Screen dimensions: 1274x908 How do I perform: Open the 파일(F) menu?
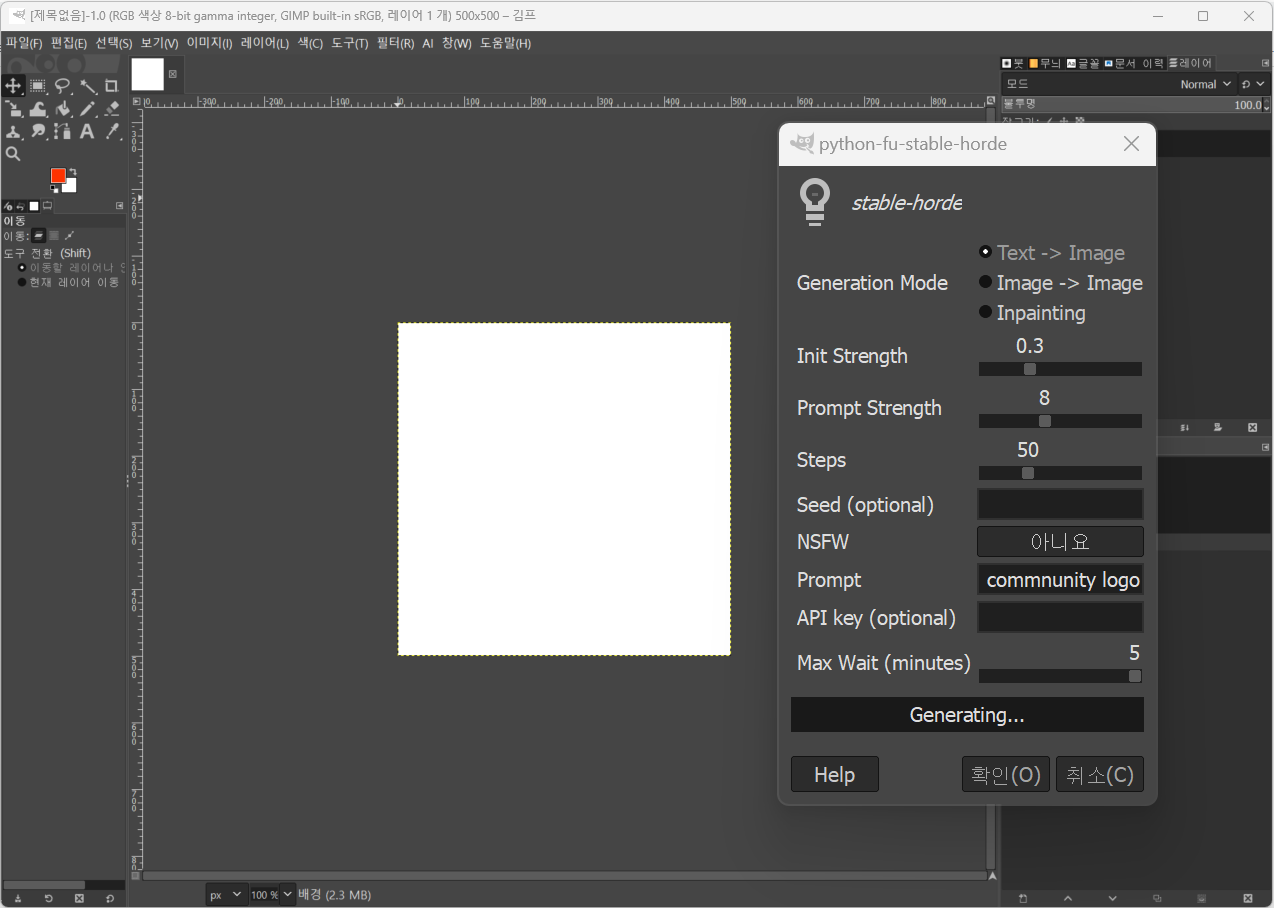tap(24, 43)
